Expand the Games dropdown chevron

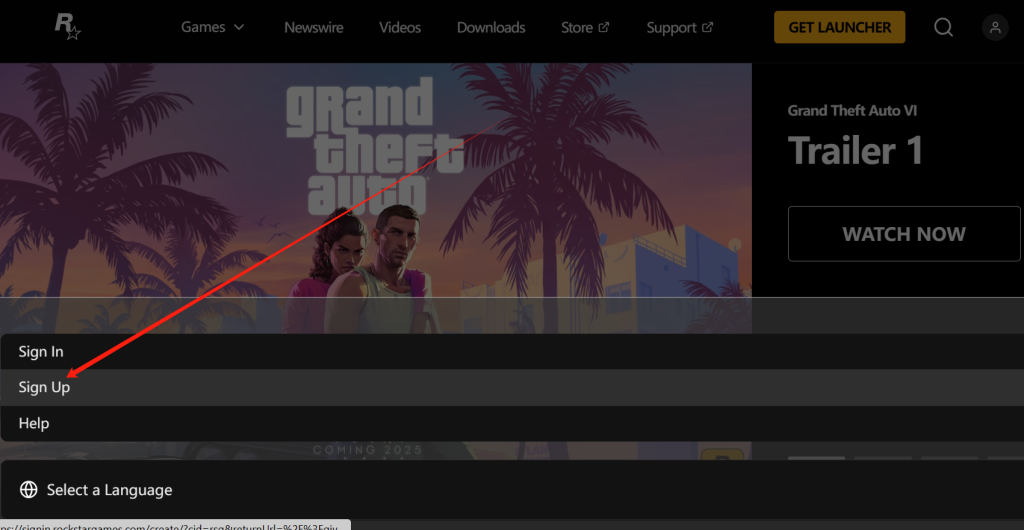[239, 27]
